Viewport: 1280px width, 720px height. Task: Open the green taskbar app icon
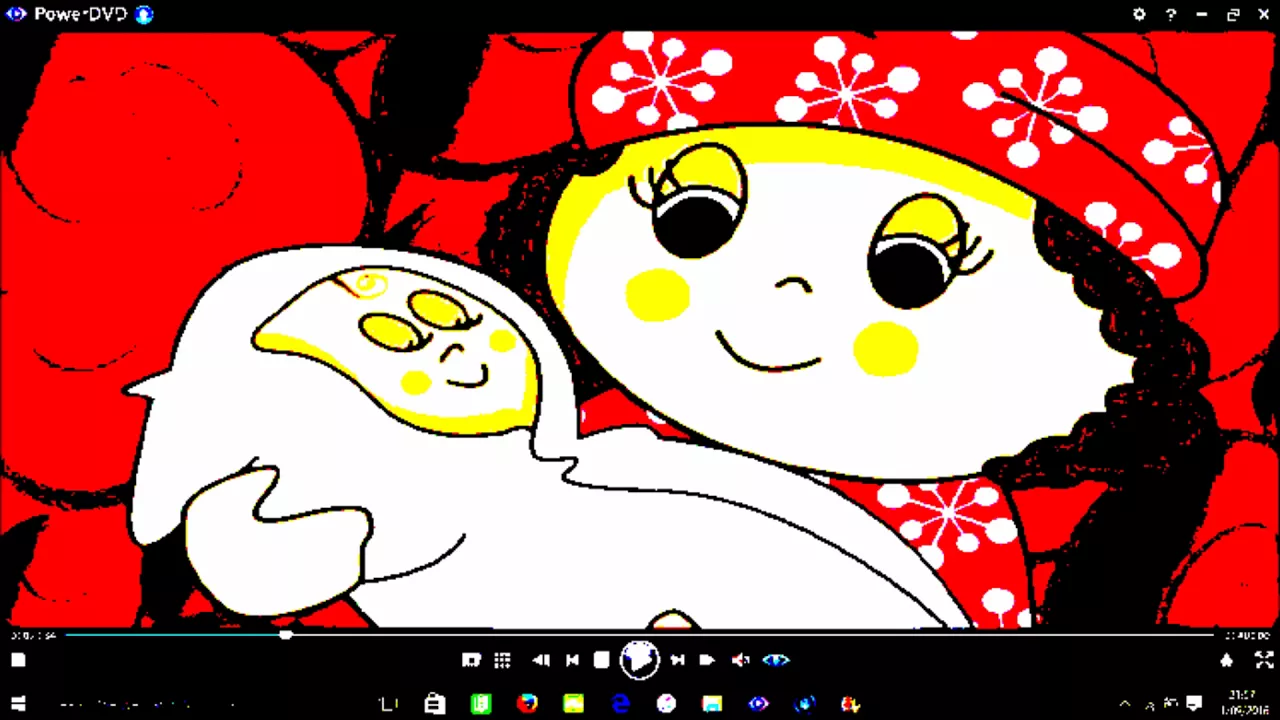click(x=481, y=704)
